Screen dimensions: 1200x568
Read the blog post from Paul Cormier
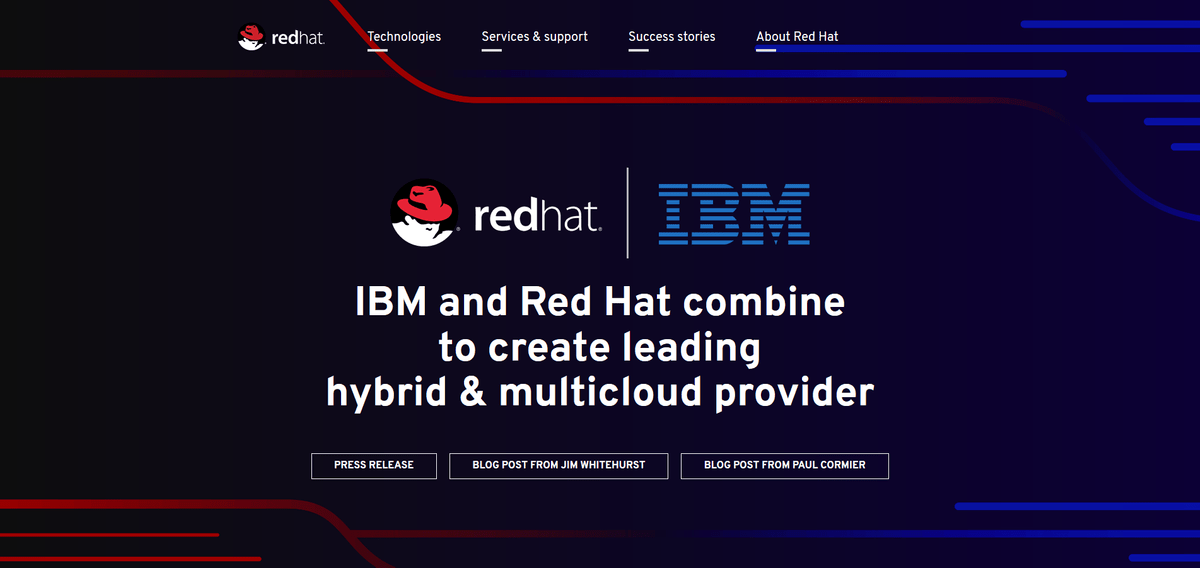tap(785, 466)
